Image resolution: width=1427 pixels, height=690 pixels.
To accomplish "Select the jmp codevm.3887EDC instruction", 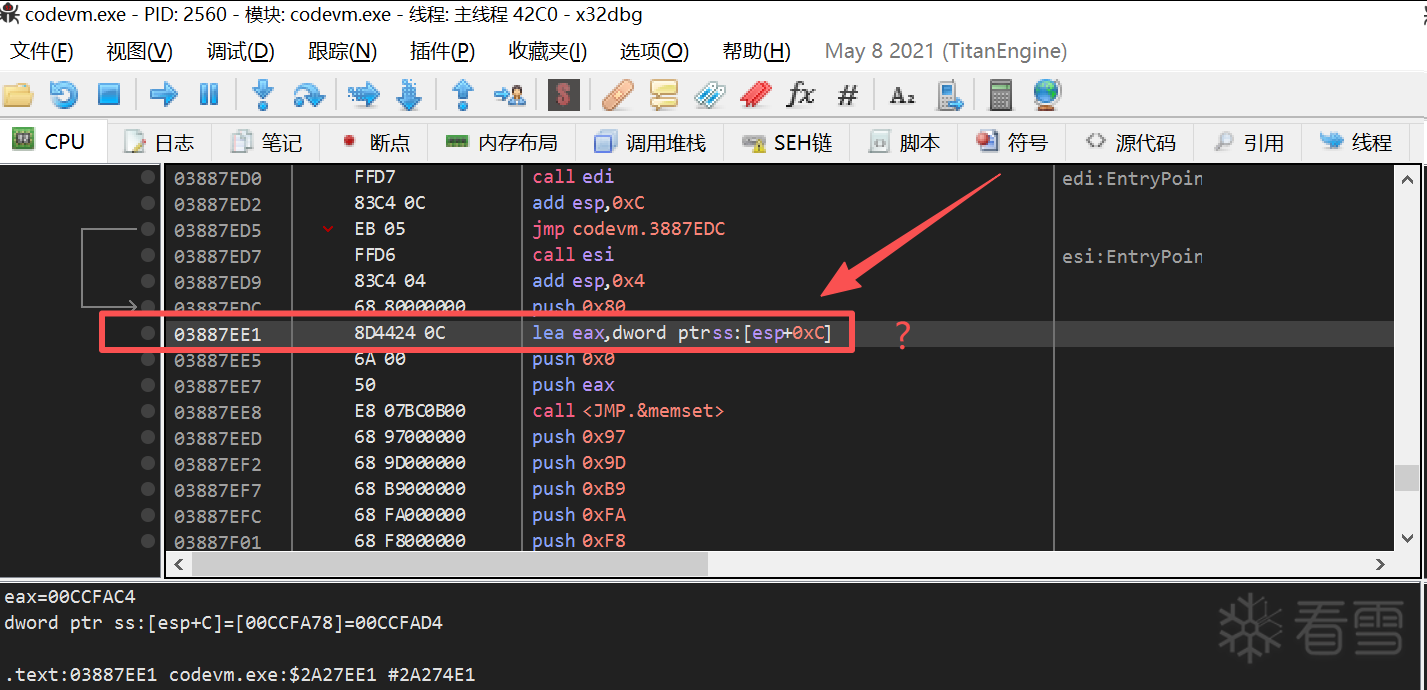I will (x=628, y=229).
